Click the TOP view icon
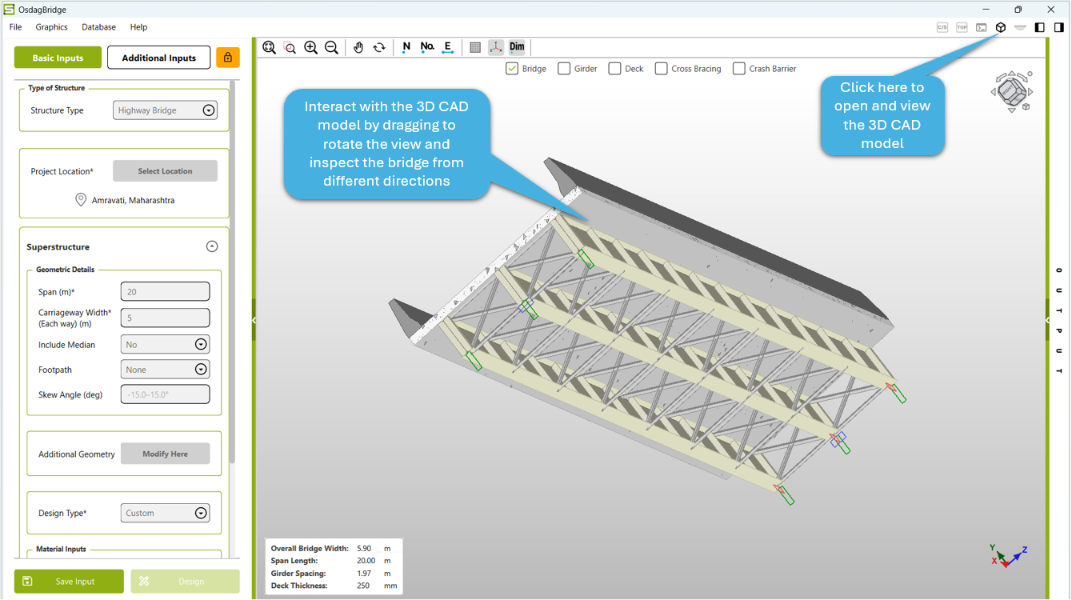Screen dimensions: 1071x600 962,27
